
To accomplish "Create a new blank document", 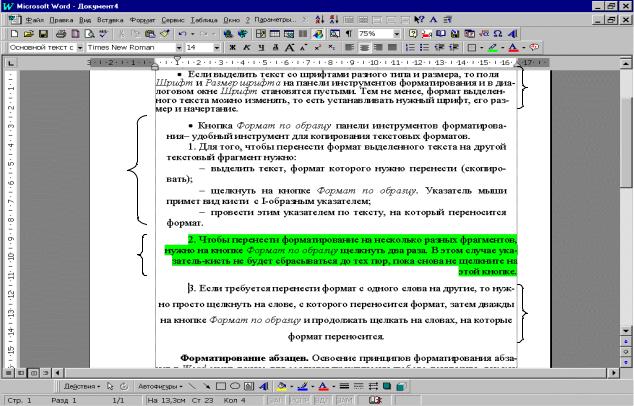I will (x=14, y=34).
